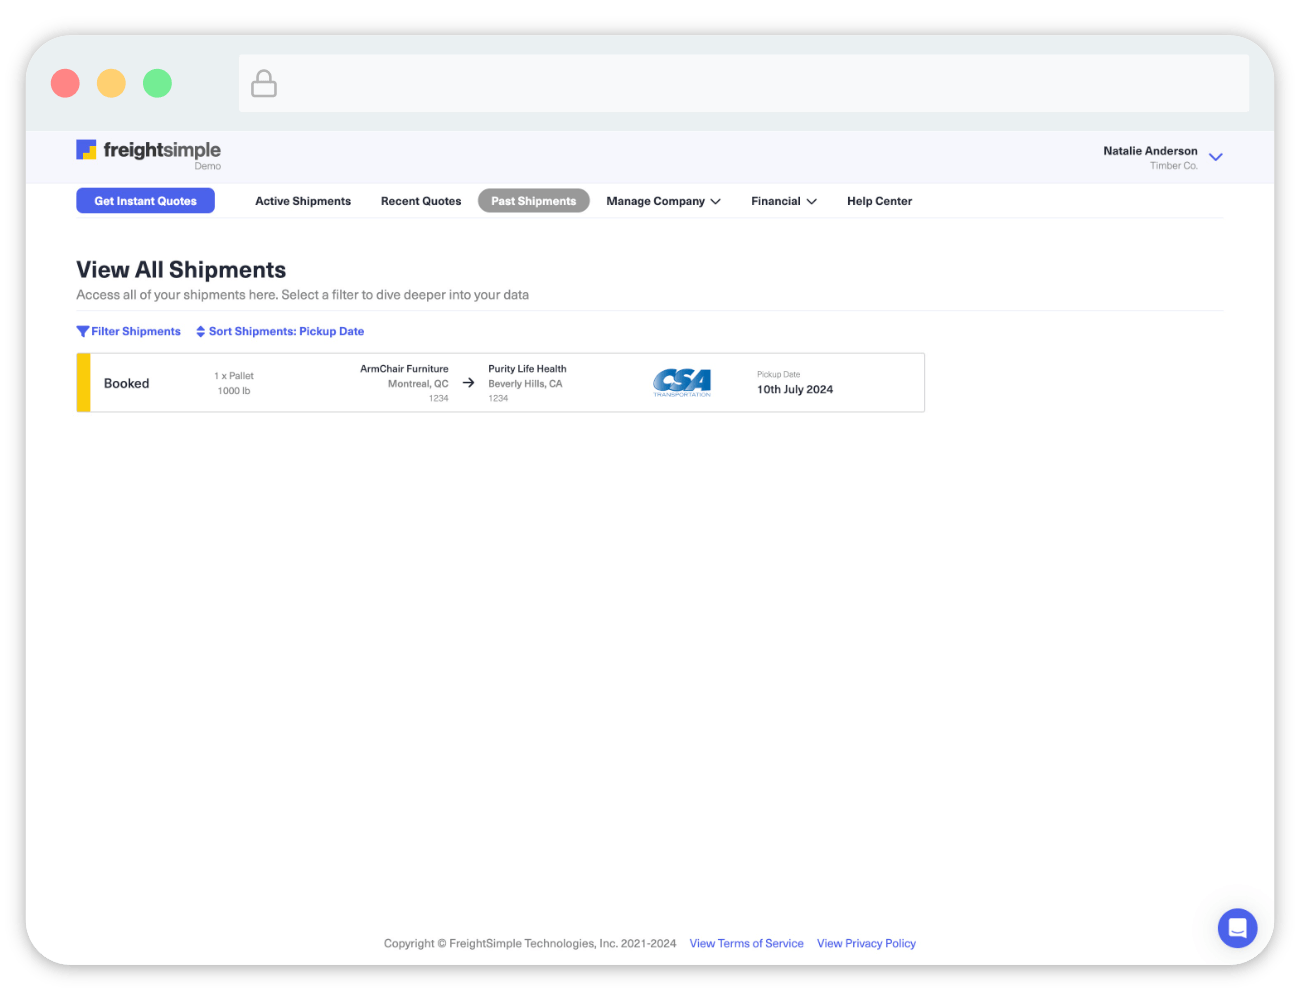Image resolution: width=1300 pixels, height=1000 pixels.
Task: Click the FreightSimple logo
Action: point(148,151)
